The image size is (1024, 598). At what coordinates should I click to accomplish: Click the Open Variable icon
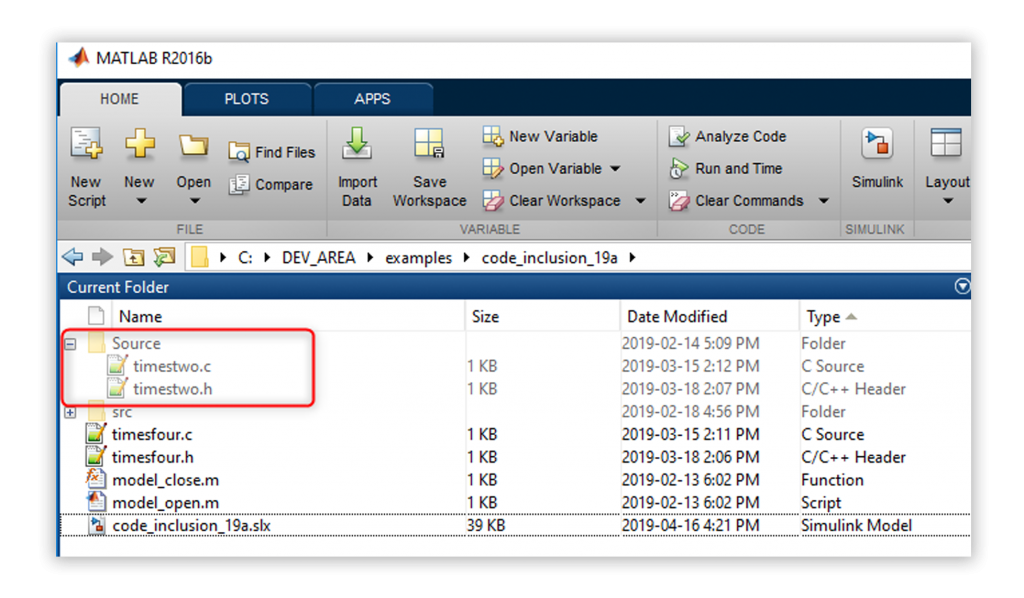pyautogui.click(x=492, y=168)
